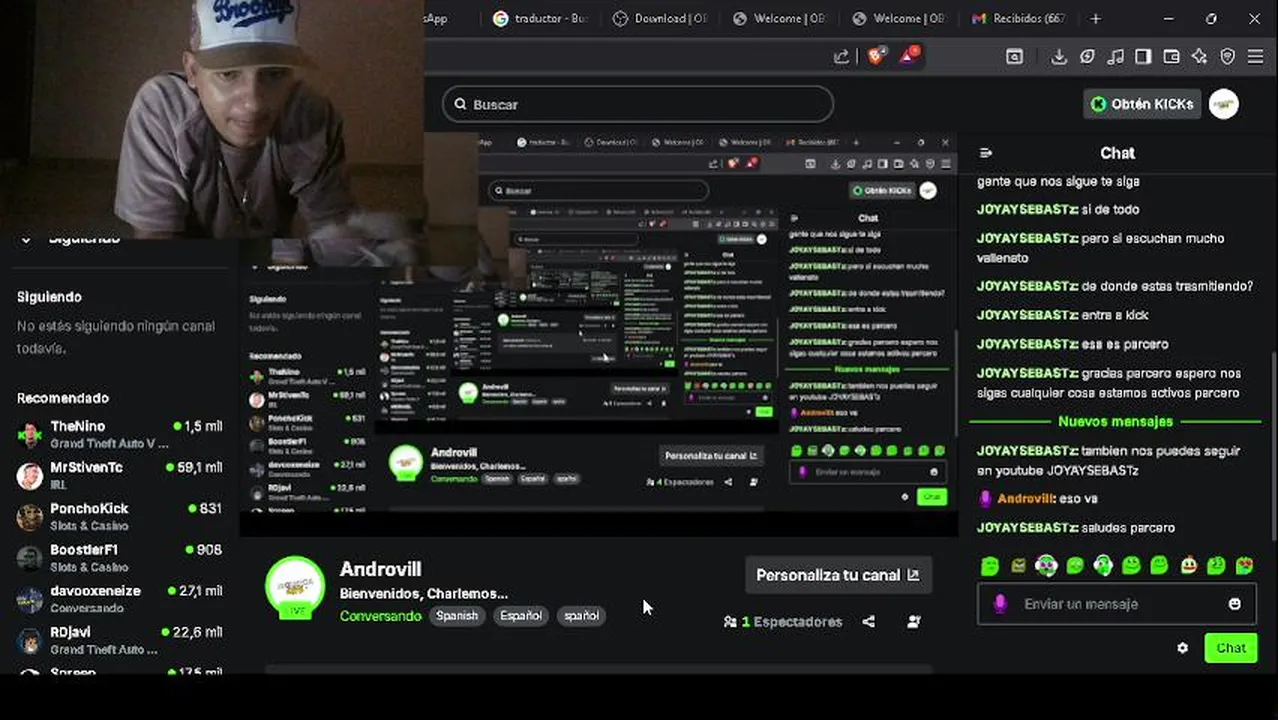Click the Buscar search field
1278x720 pixels.
pyautogui.click(x=637, y=104)
